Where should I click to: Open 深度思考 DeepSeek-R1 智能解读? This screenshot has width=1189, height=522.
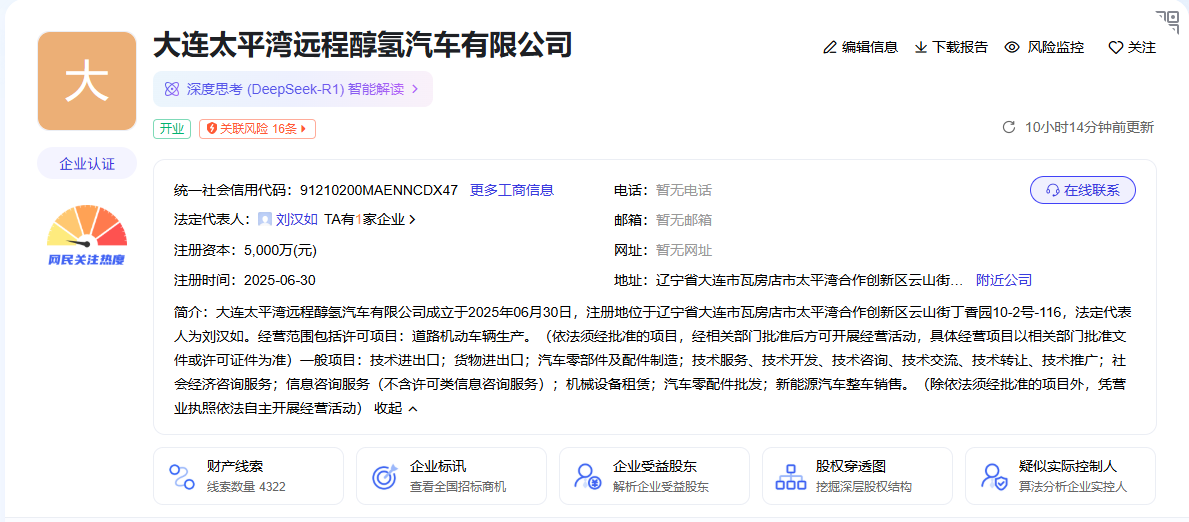click(293, 89)
